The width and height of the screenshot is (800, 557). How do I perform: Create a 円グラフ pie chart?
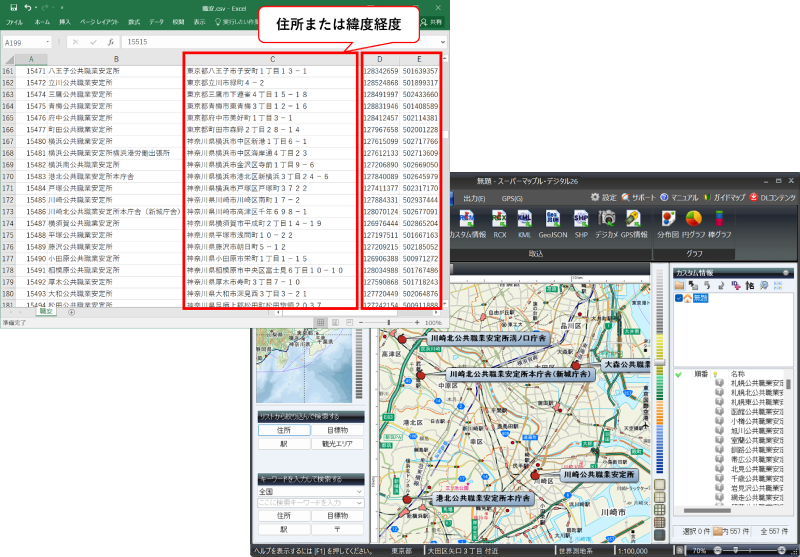(693, 224)
